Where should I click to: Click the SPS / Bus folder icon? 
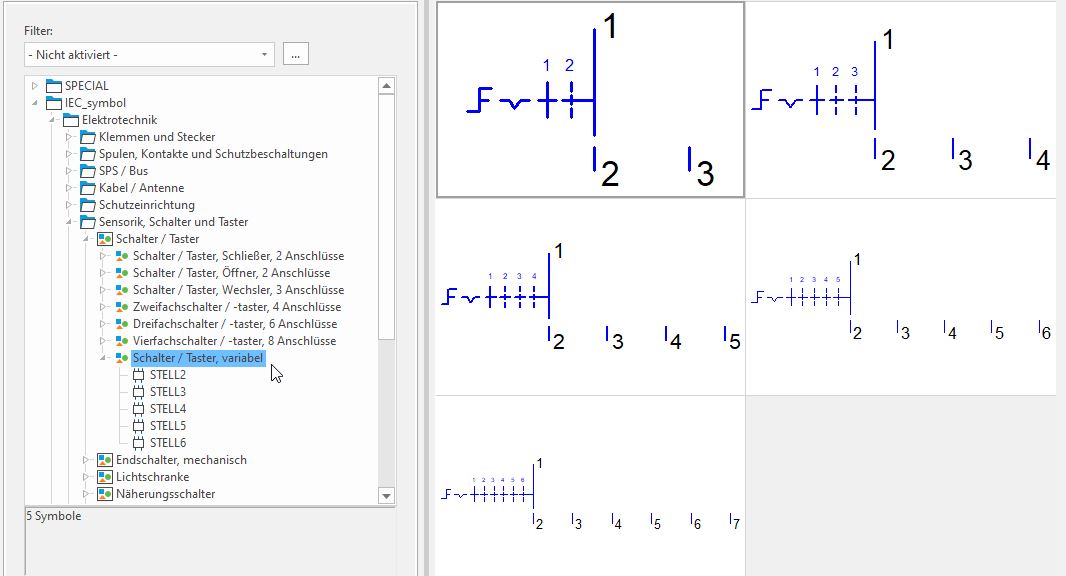(88, 171)
